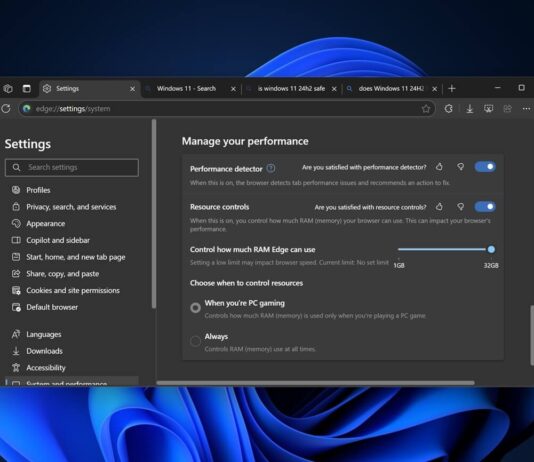Give thumbs down for performance detector

coord(460,167)
